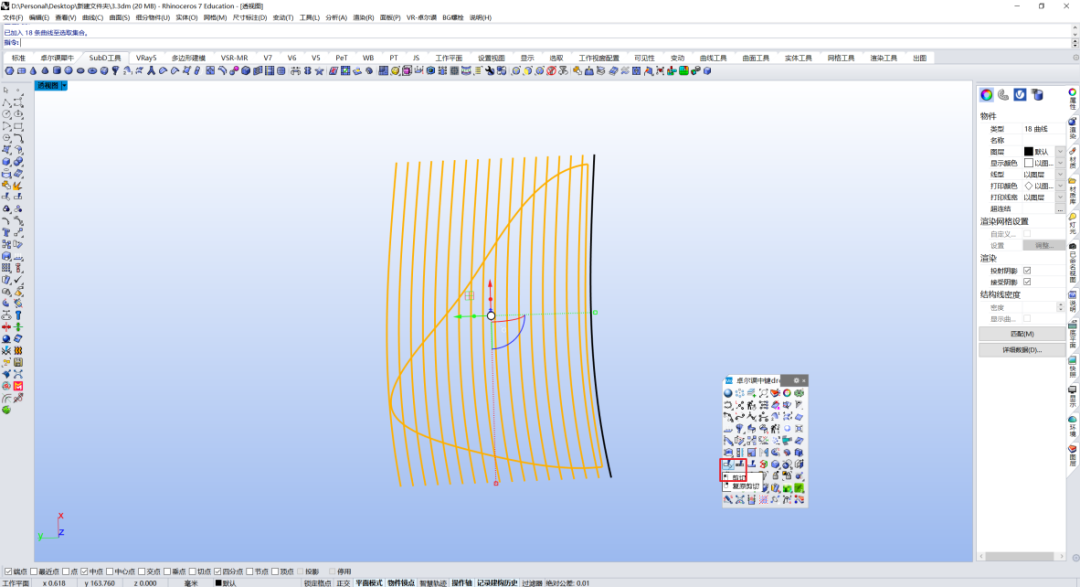Toggle the 中点 object snap checkbox
The height and width of the screenshot is (587, 1080).
[84, 571]
